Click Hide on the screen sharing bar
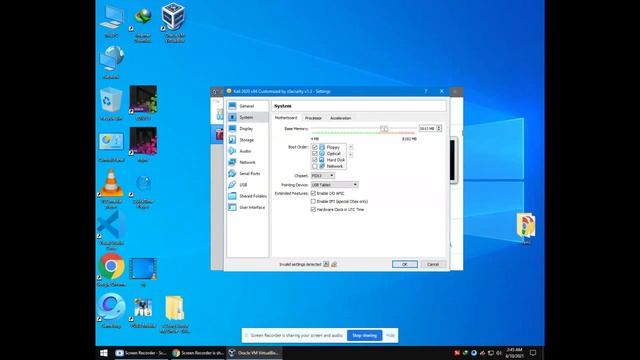640x360 pixels. [x=391, y=336]
